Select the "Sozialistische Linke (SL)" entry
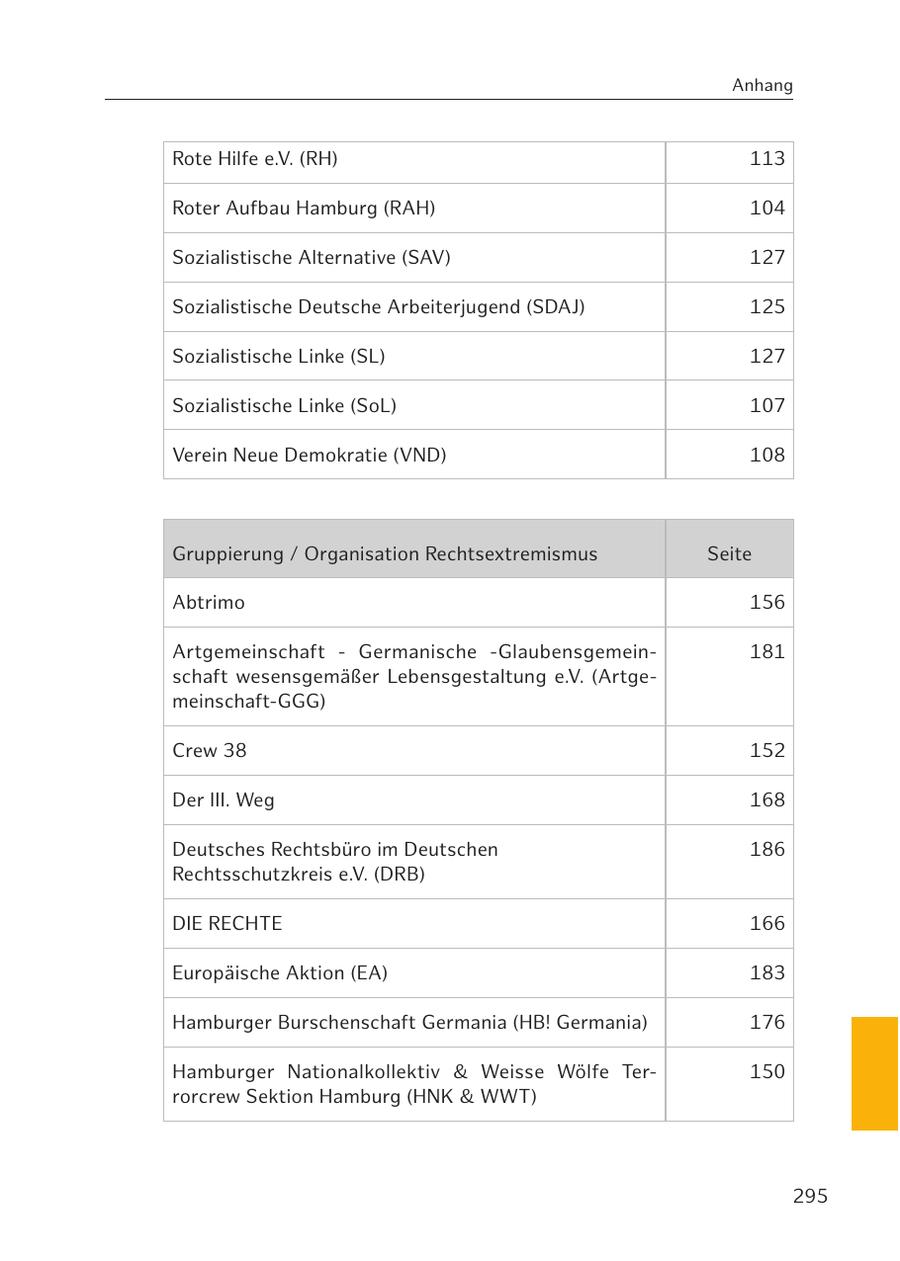 point(278,356)
